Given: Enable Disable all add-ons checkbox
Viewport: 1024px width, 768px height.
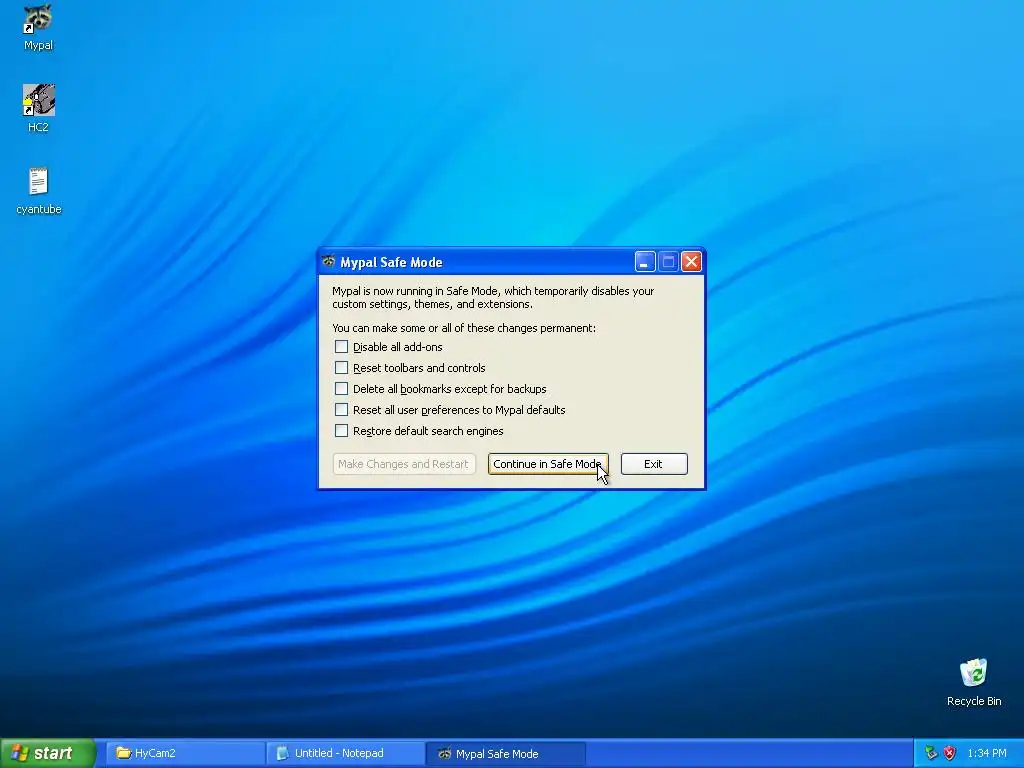Looking at the screenshot, I should 341,347.
